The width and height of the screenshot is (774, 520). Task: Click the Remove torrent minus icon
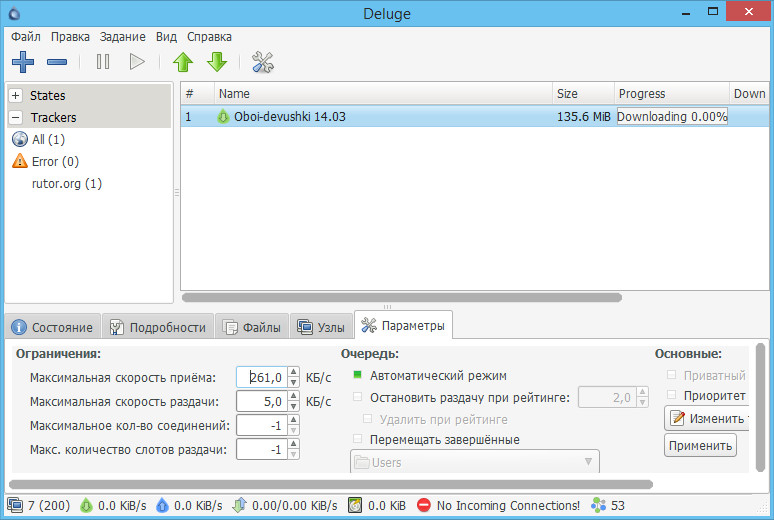click(x=57, y=62)
